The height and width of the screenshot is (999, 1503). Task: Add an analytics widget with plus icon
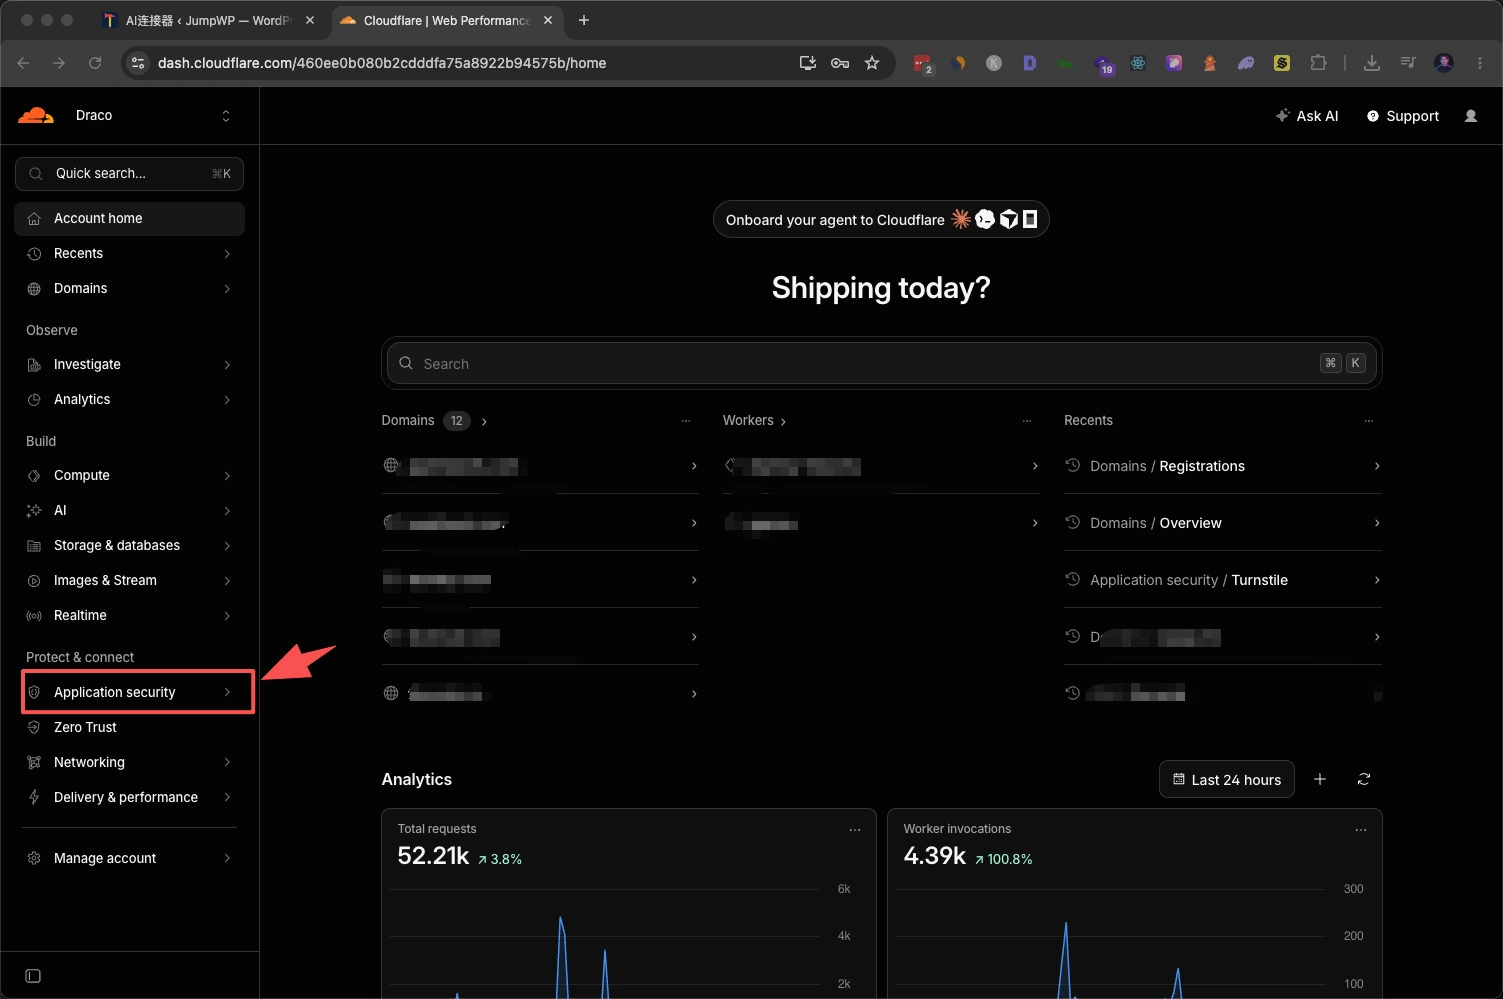1320,779
